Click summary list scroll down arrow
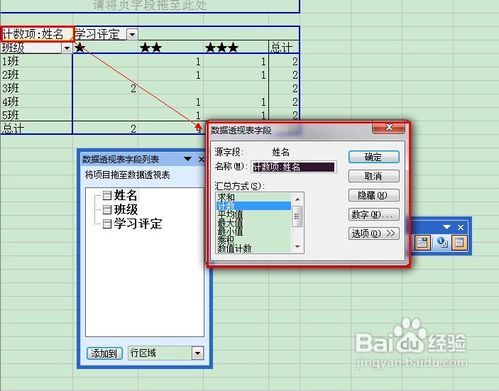The width and height of the screenshot is (499, 391). 298,247
